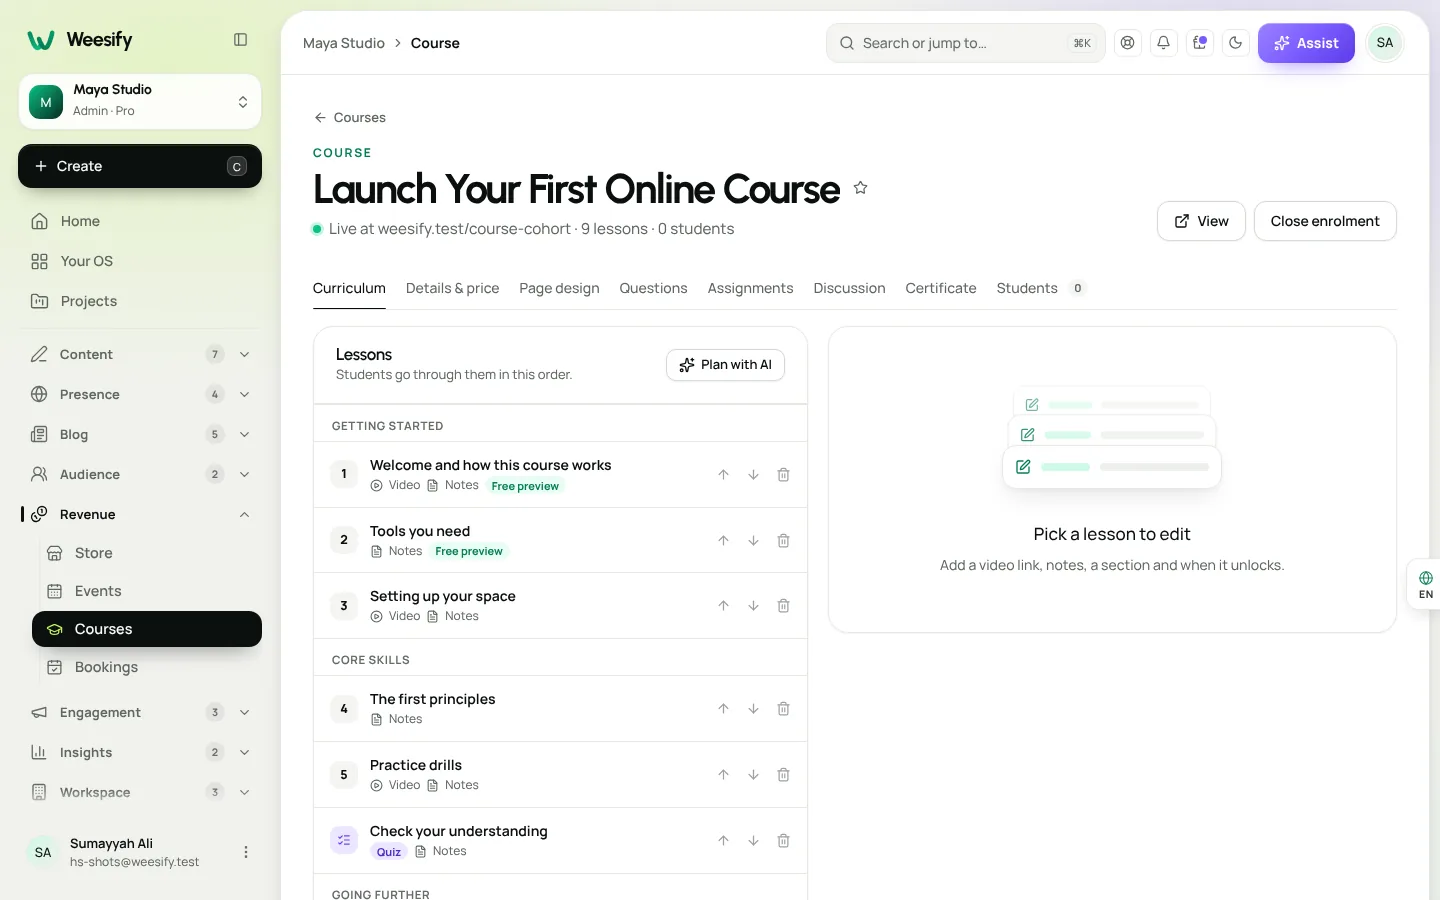Move 'The first principles' lesson down
This screenshot has width=1440, height=900.
(x=753, y=709)
